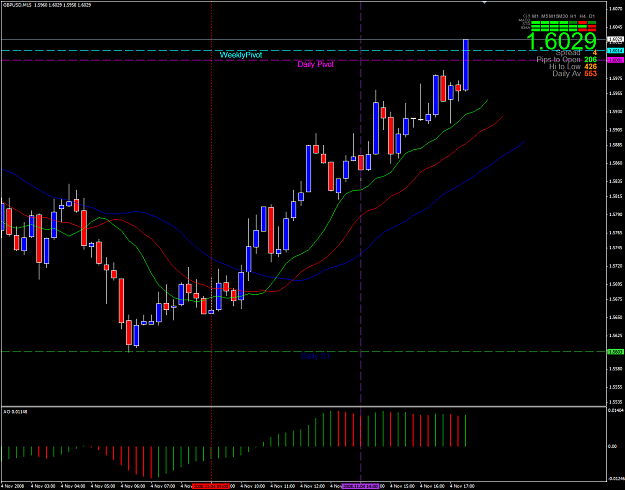
Task: Click the 4 Nov 17:00 time axis label
Action: tap(462, 486)
